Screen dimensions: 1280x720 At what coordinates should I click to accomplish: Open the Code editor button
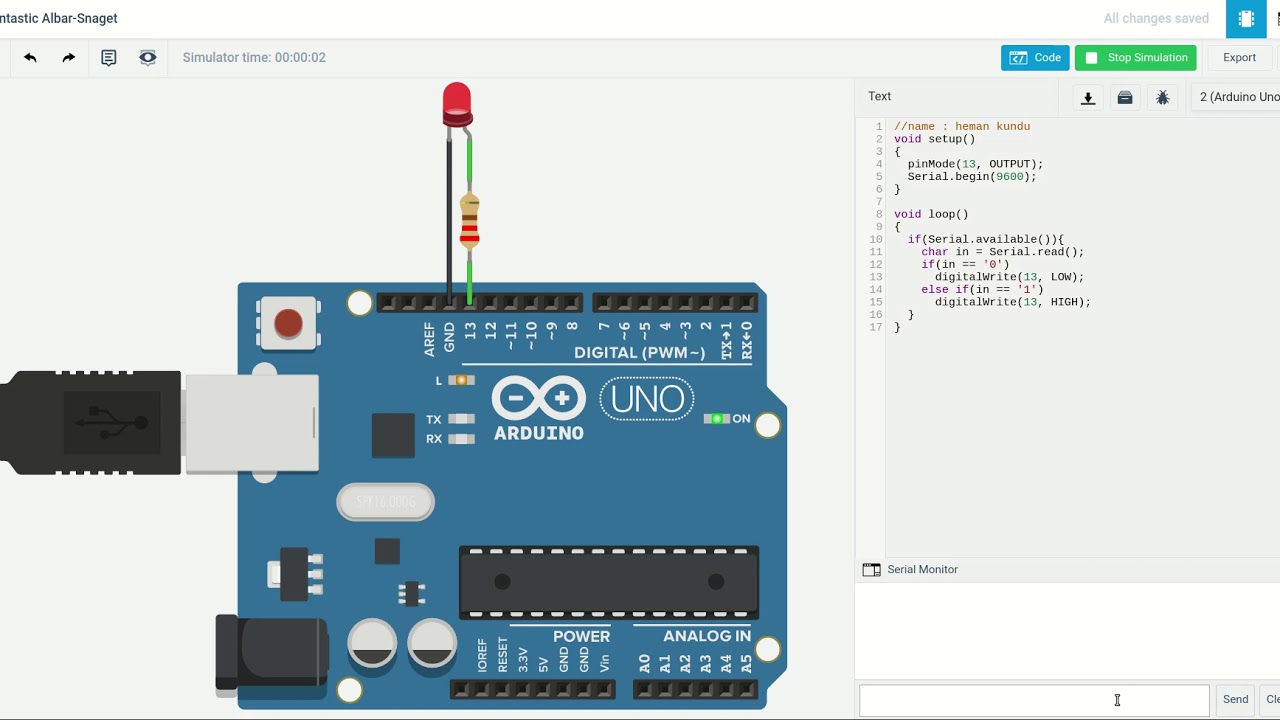[x=1035, y=58]
